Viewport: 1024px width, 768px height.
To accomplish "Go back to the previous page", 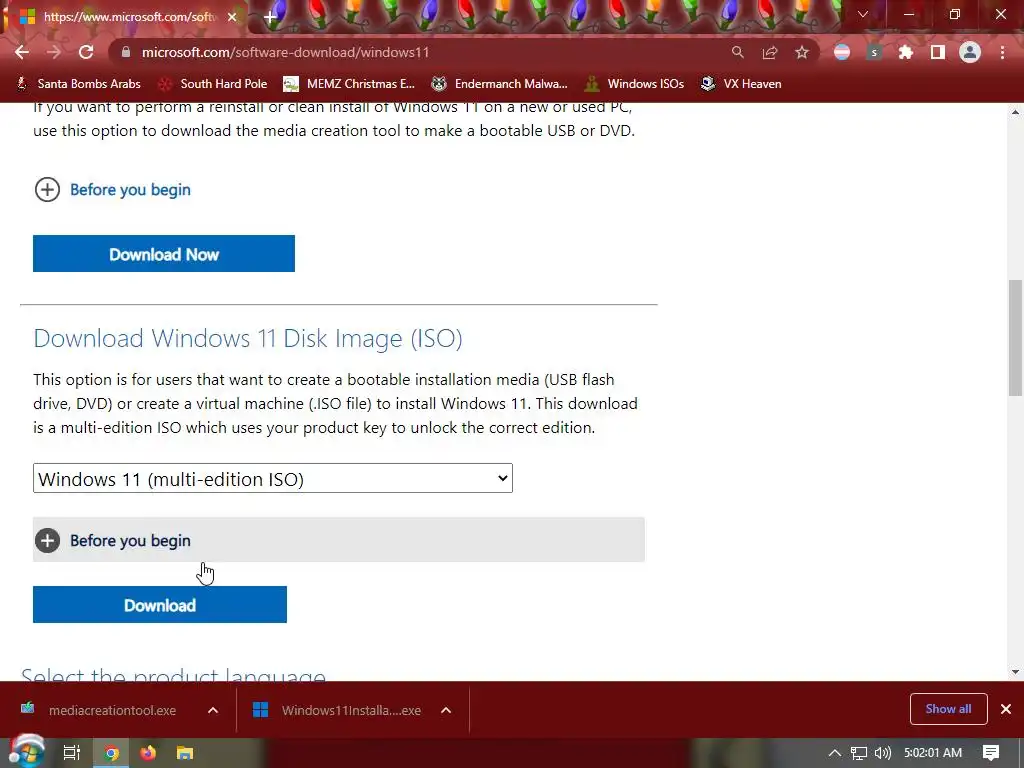I will point(22,52).
